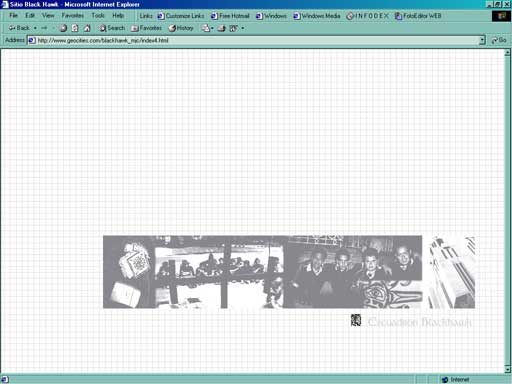This screenshot has width=512, height=384.
Task: Click the Go button
Action: click(499, 40)
